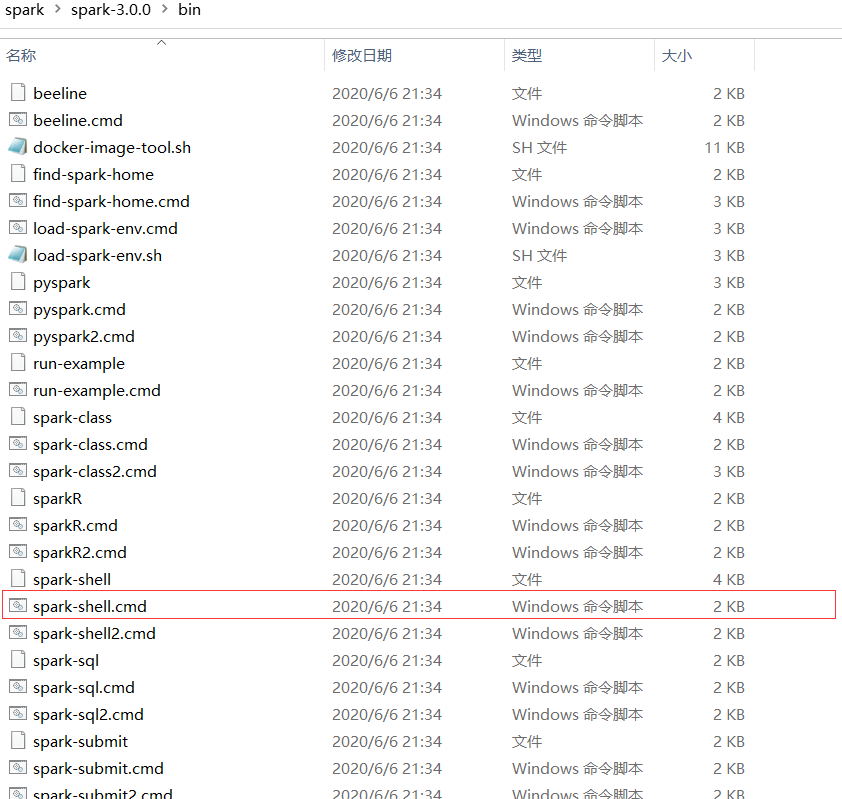Screen dimensions: 842x799
Task: Click the 11 KB size of docker-image-tool.sh
Action: coord(724,148)
